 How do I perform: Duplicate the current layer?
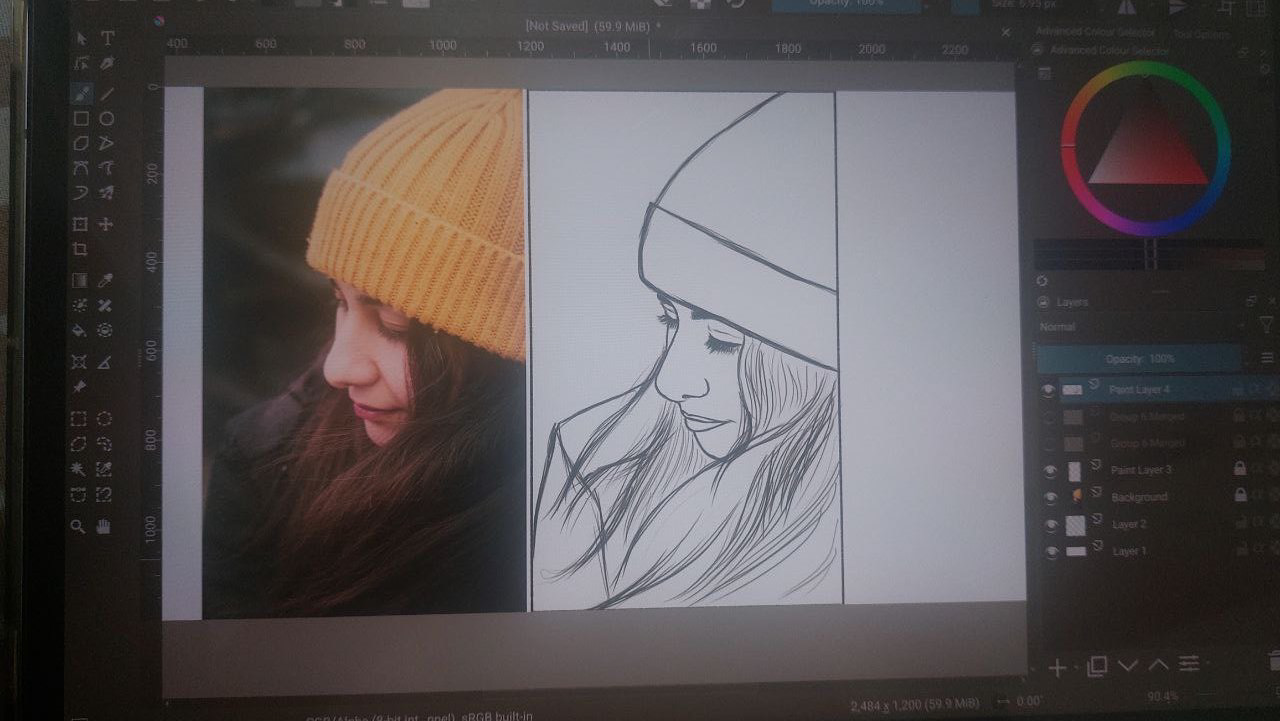point(1097,665)
